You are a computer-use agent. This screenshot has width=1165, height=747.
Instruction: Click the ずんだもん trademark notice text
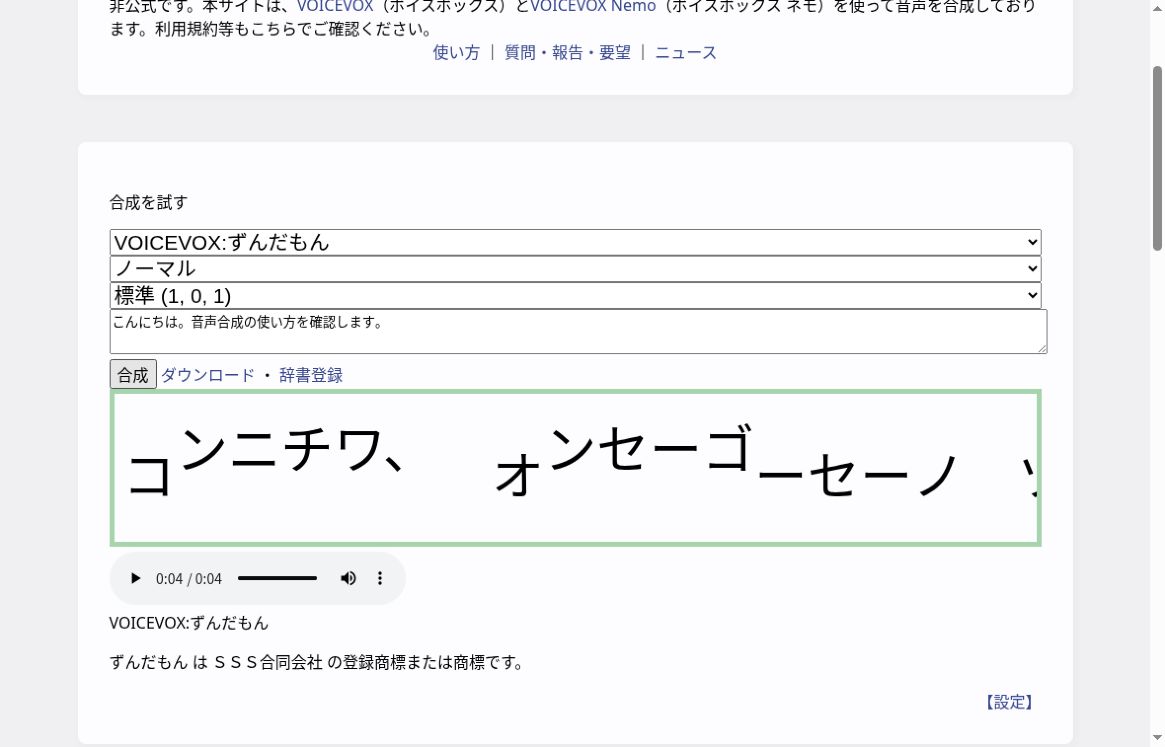[x=317, y=662]
